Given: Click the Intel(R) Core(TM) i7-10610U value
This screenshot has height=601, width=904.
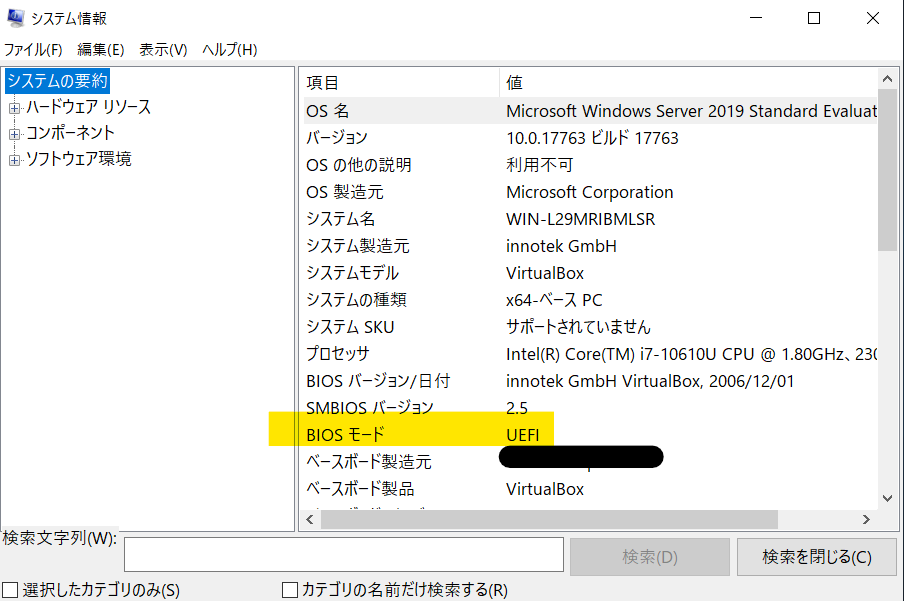Looking at the screenshot, I should coord(692,354).
